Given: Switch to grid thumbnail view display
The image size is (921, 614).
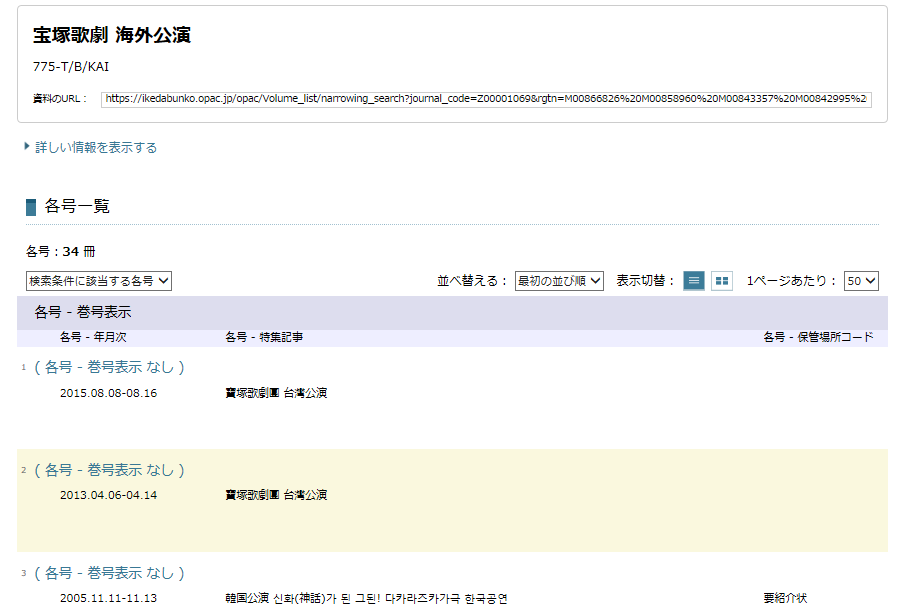Looking at the screenshot, I should 722,281.
